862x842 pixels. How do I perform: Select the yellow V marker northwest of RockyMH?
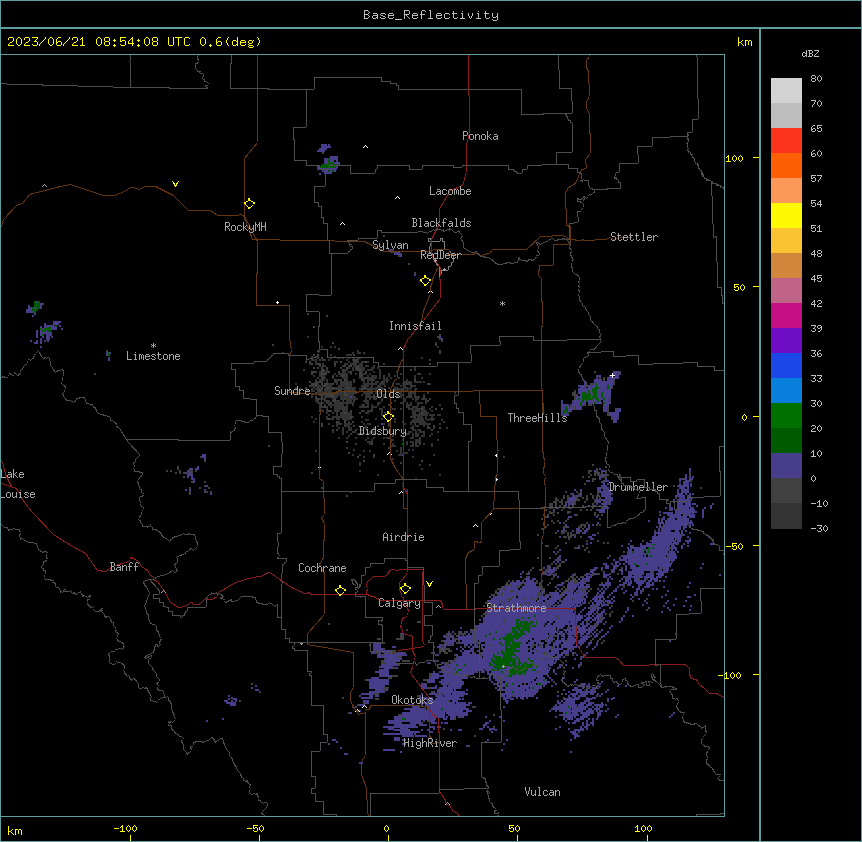[175, 184]
